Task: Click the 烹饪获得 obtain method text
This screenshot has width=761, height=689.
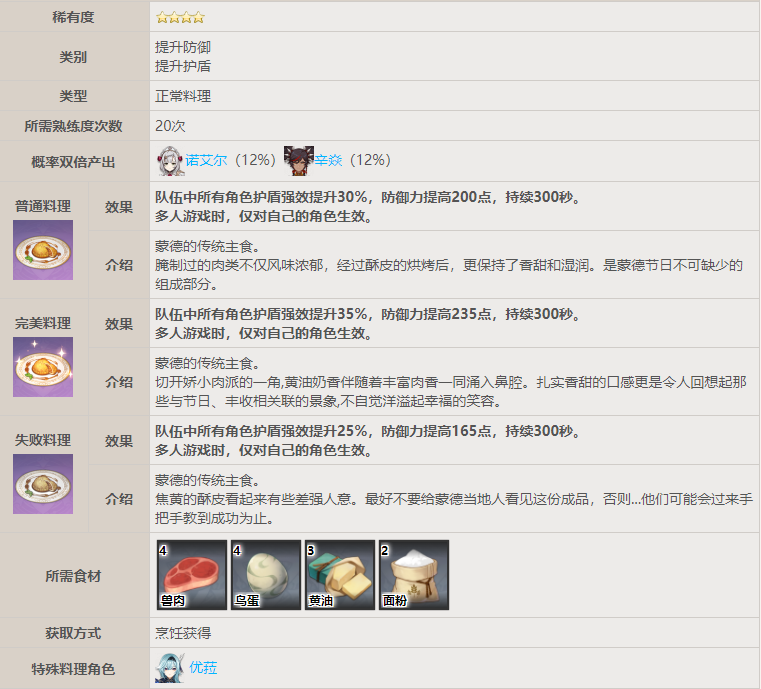Action: [x=183, y=633]
